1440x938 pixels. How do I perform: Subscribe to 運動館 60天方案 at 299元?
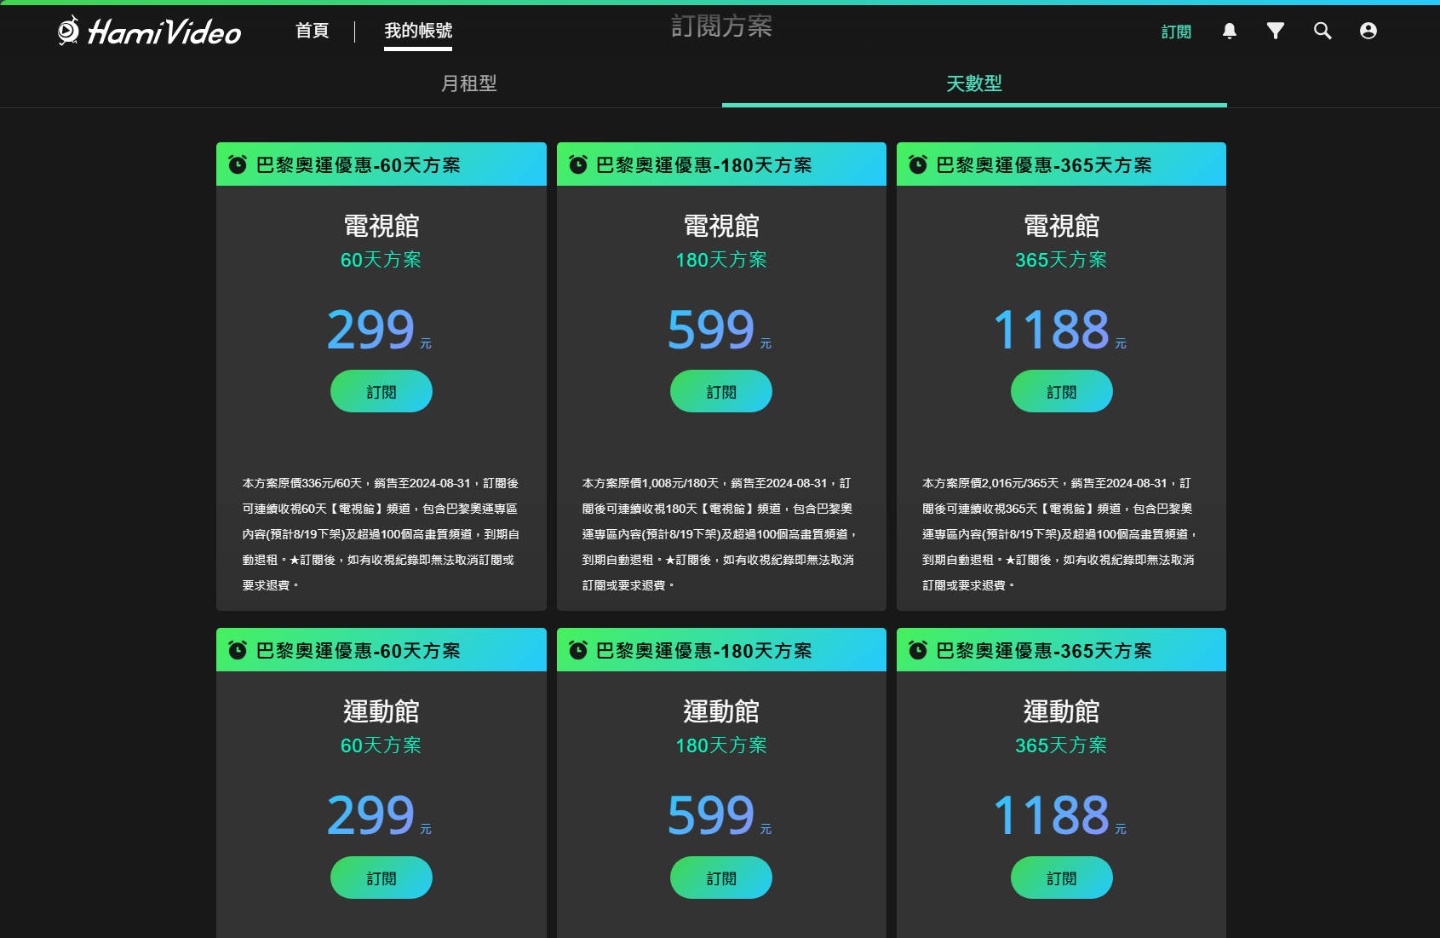[x=381, y=877]
